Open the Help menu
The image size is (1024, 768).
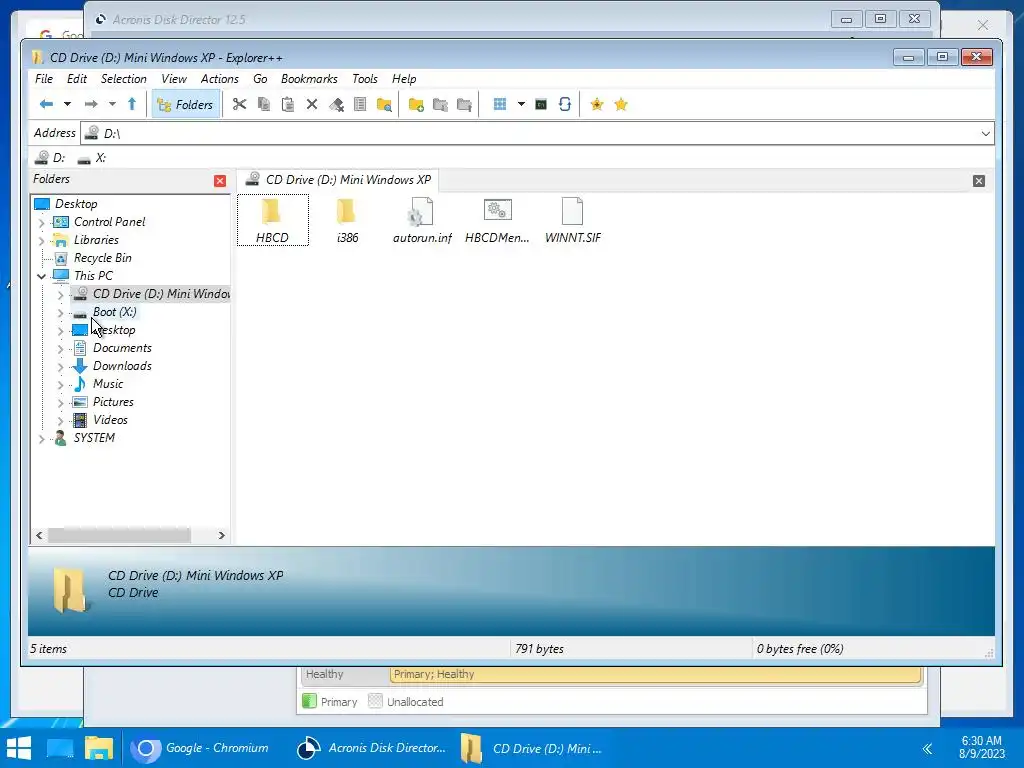point(404,79)
